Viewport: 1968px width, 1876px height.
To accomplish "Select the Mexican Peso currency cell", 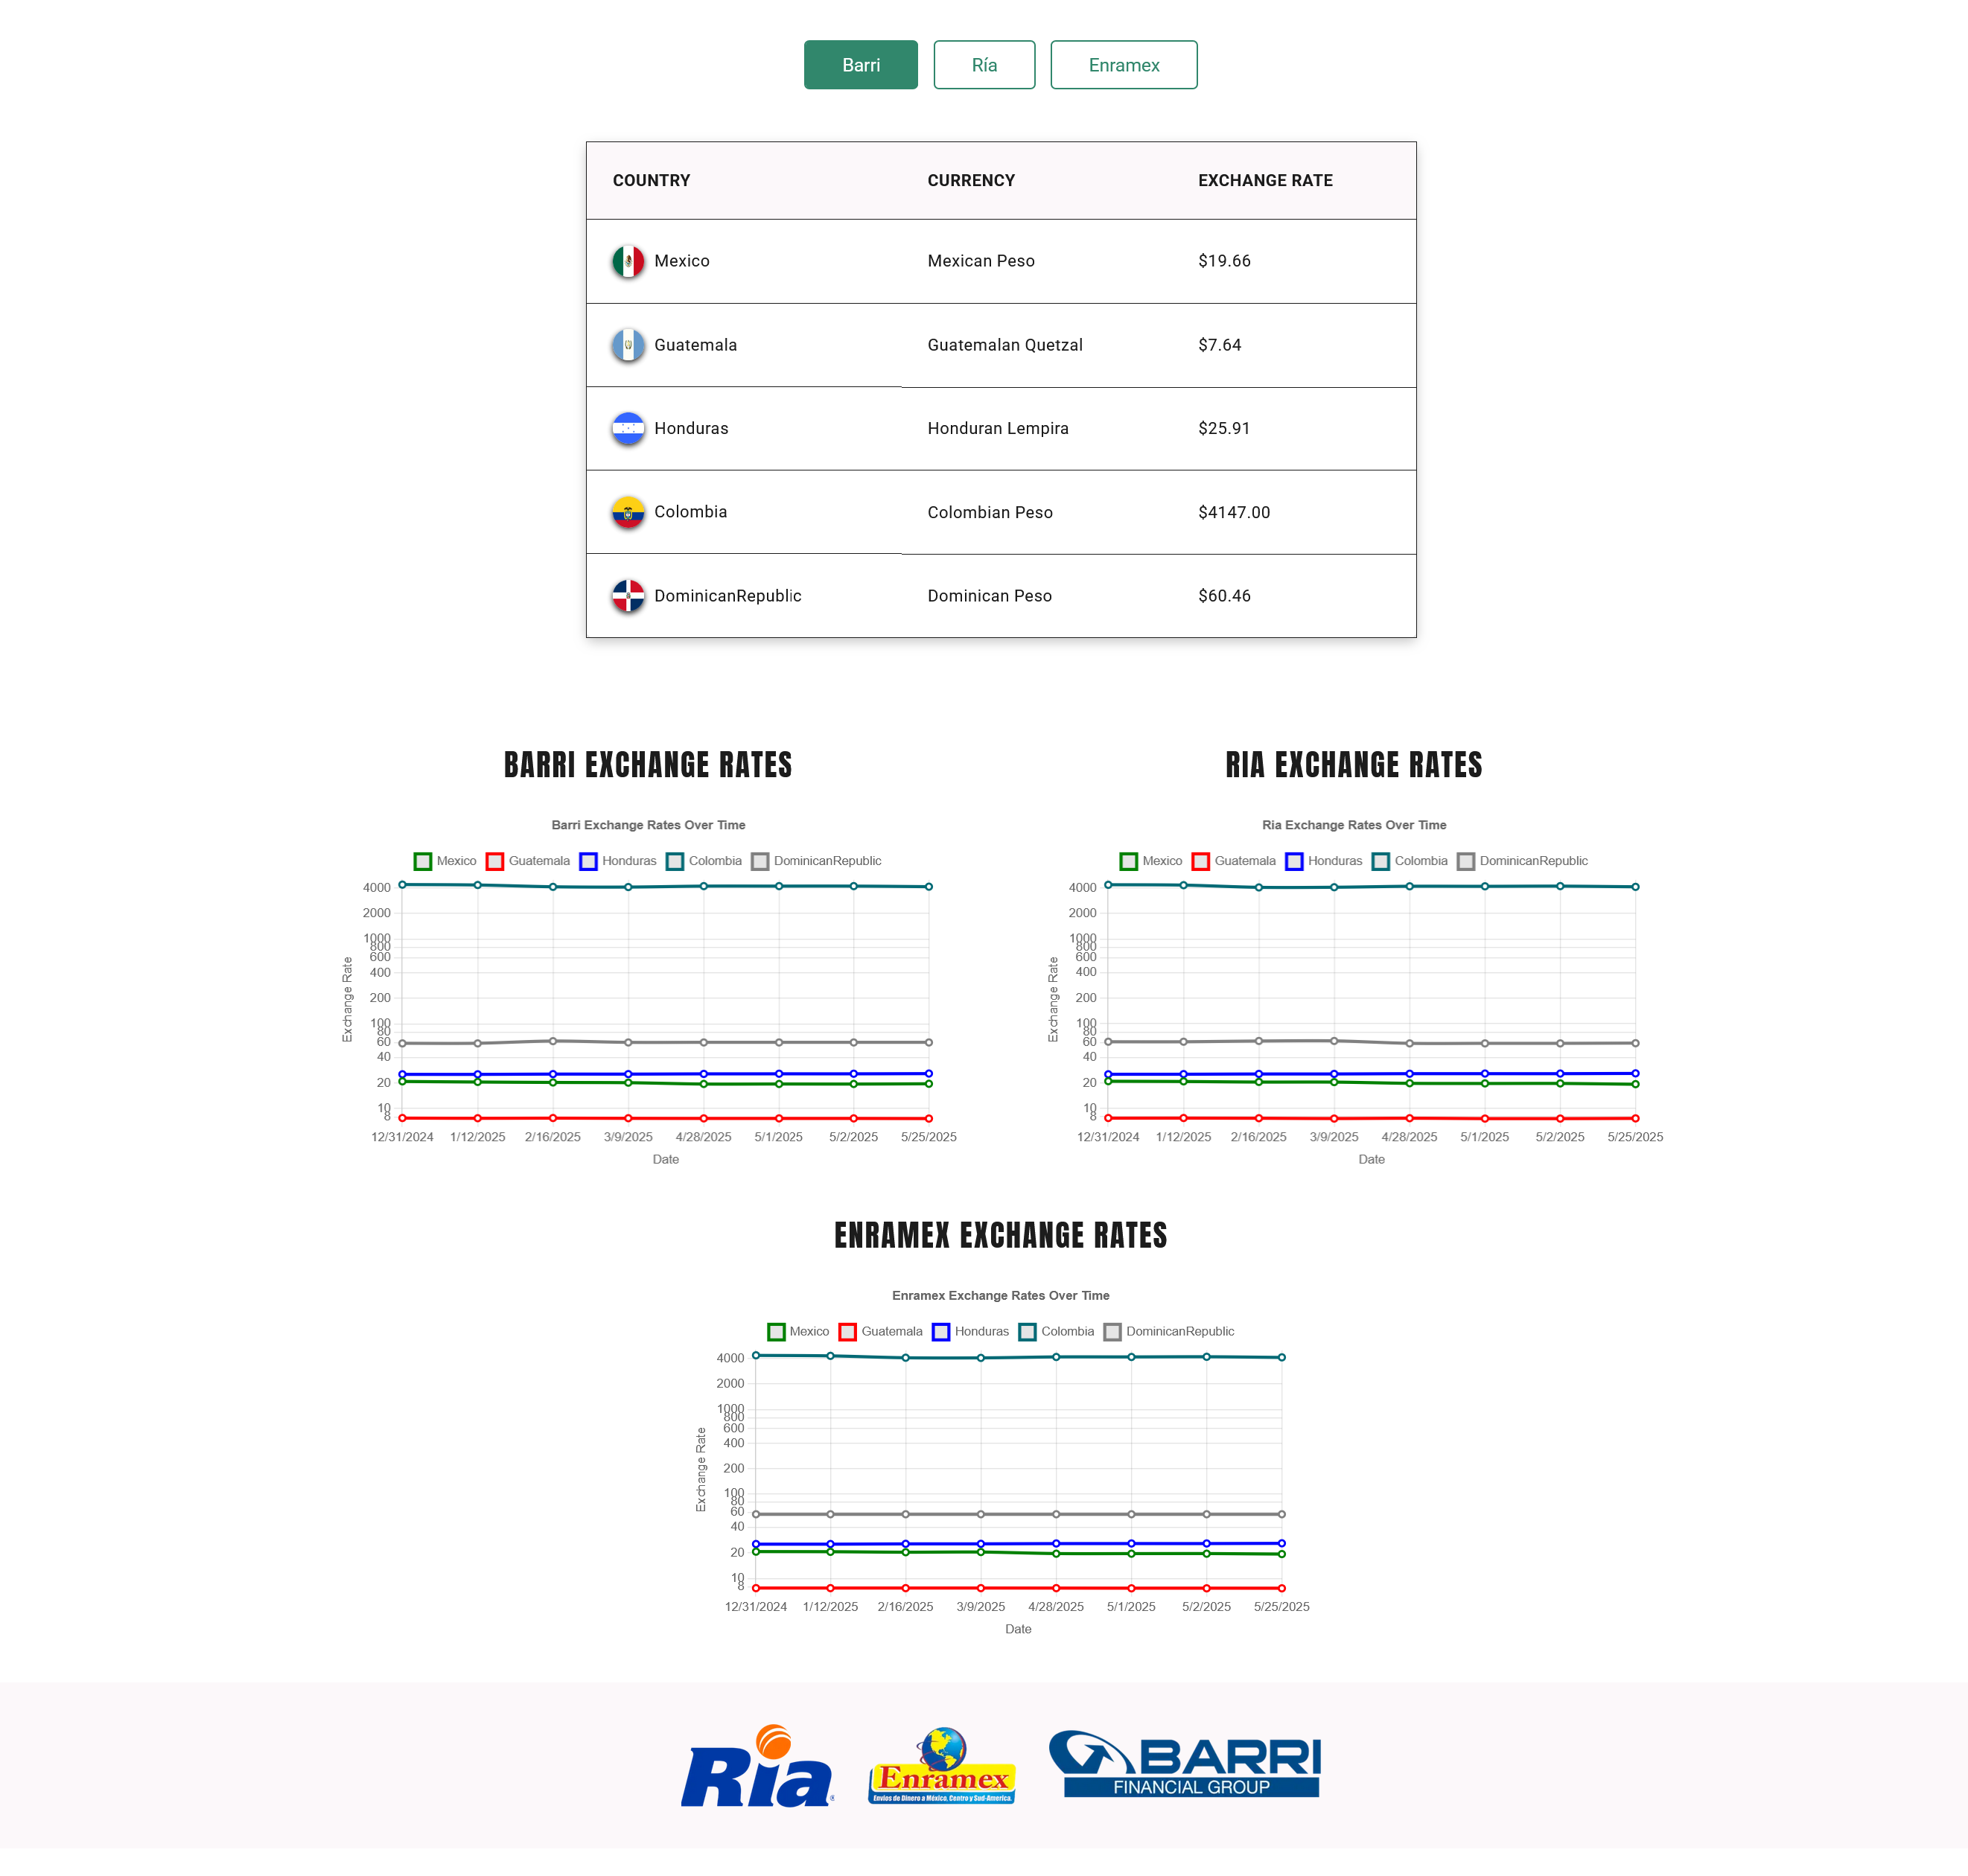I will pyautogui.click(x=981, y=261).
